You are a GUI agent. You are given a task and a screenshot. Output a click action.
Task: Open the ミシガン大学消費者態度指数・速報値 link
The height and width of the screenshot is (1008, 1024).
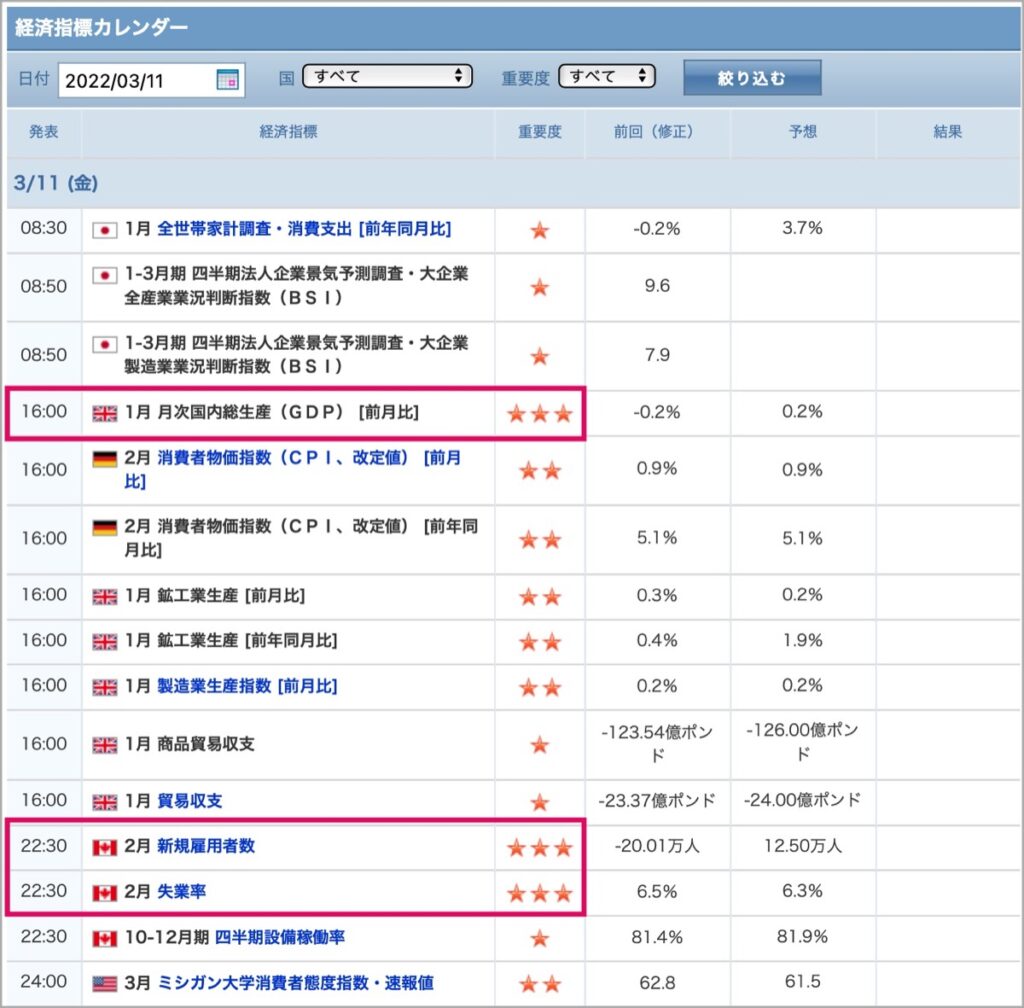click(295, 983)
